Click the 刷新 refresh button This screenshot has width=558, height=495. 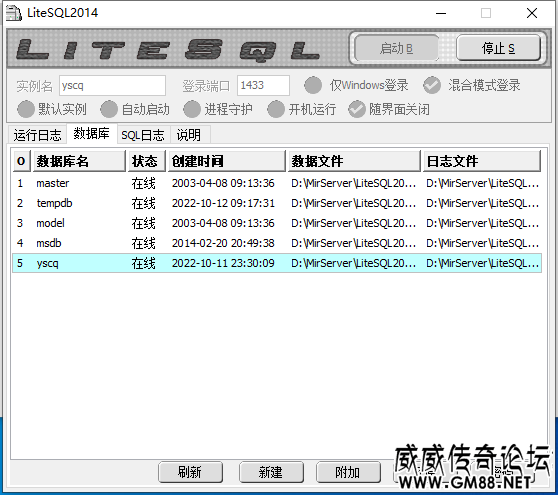(x=190, y=472)
